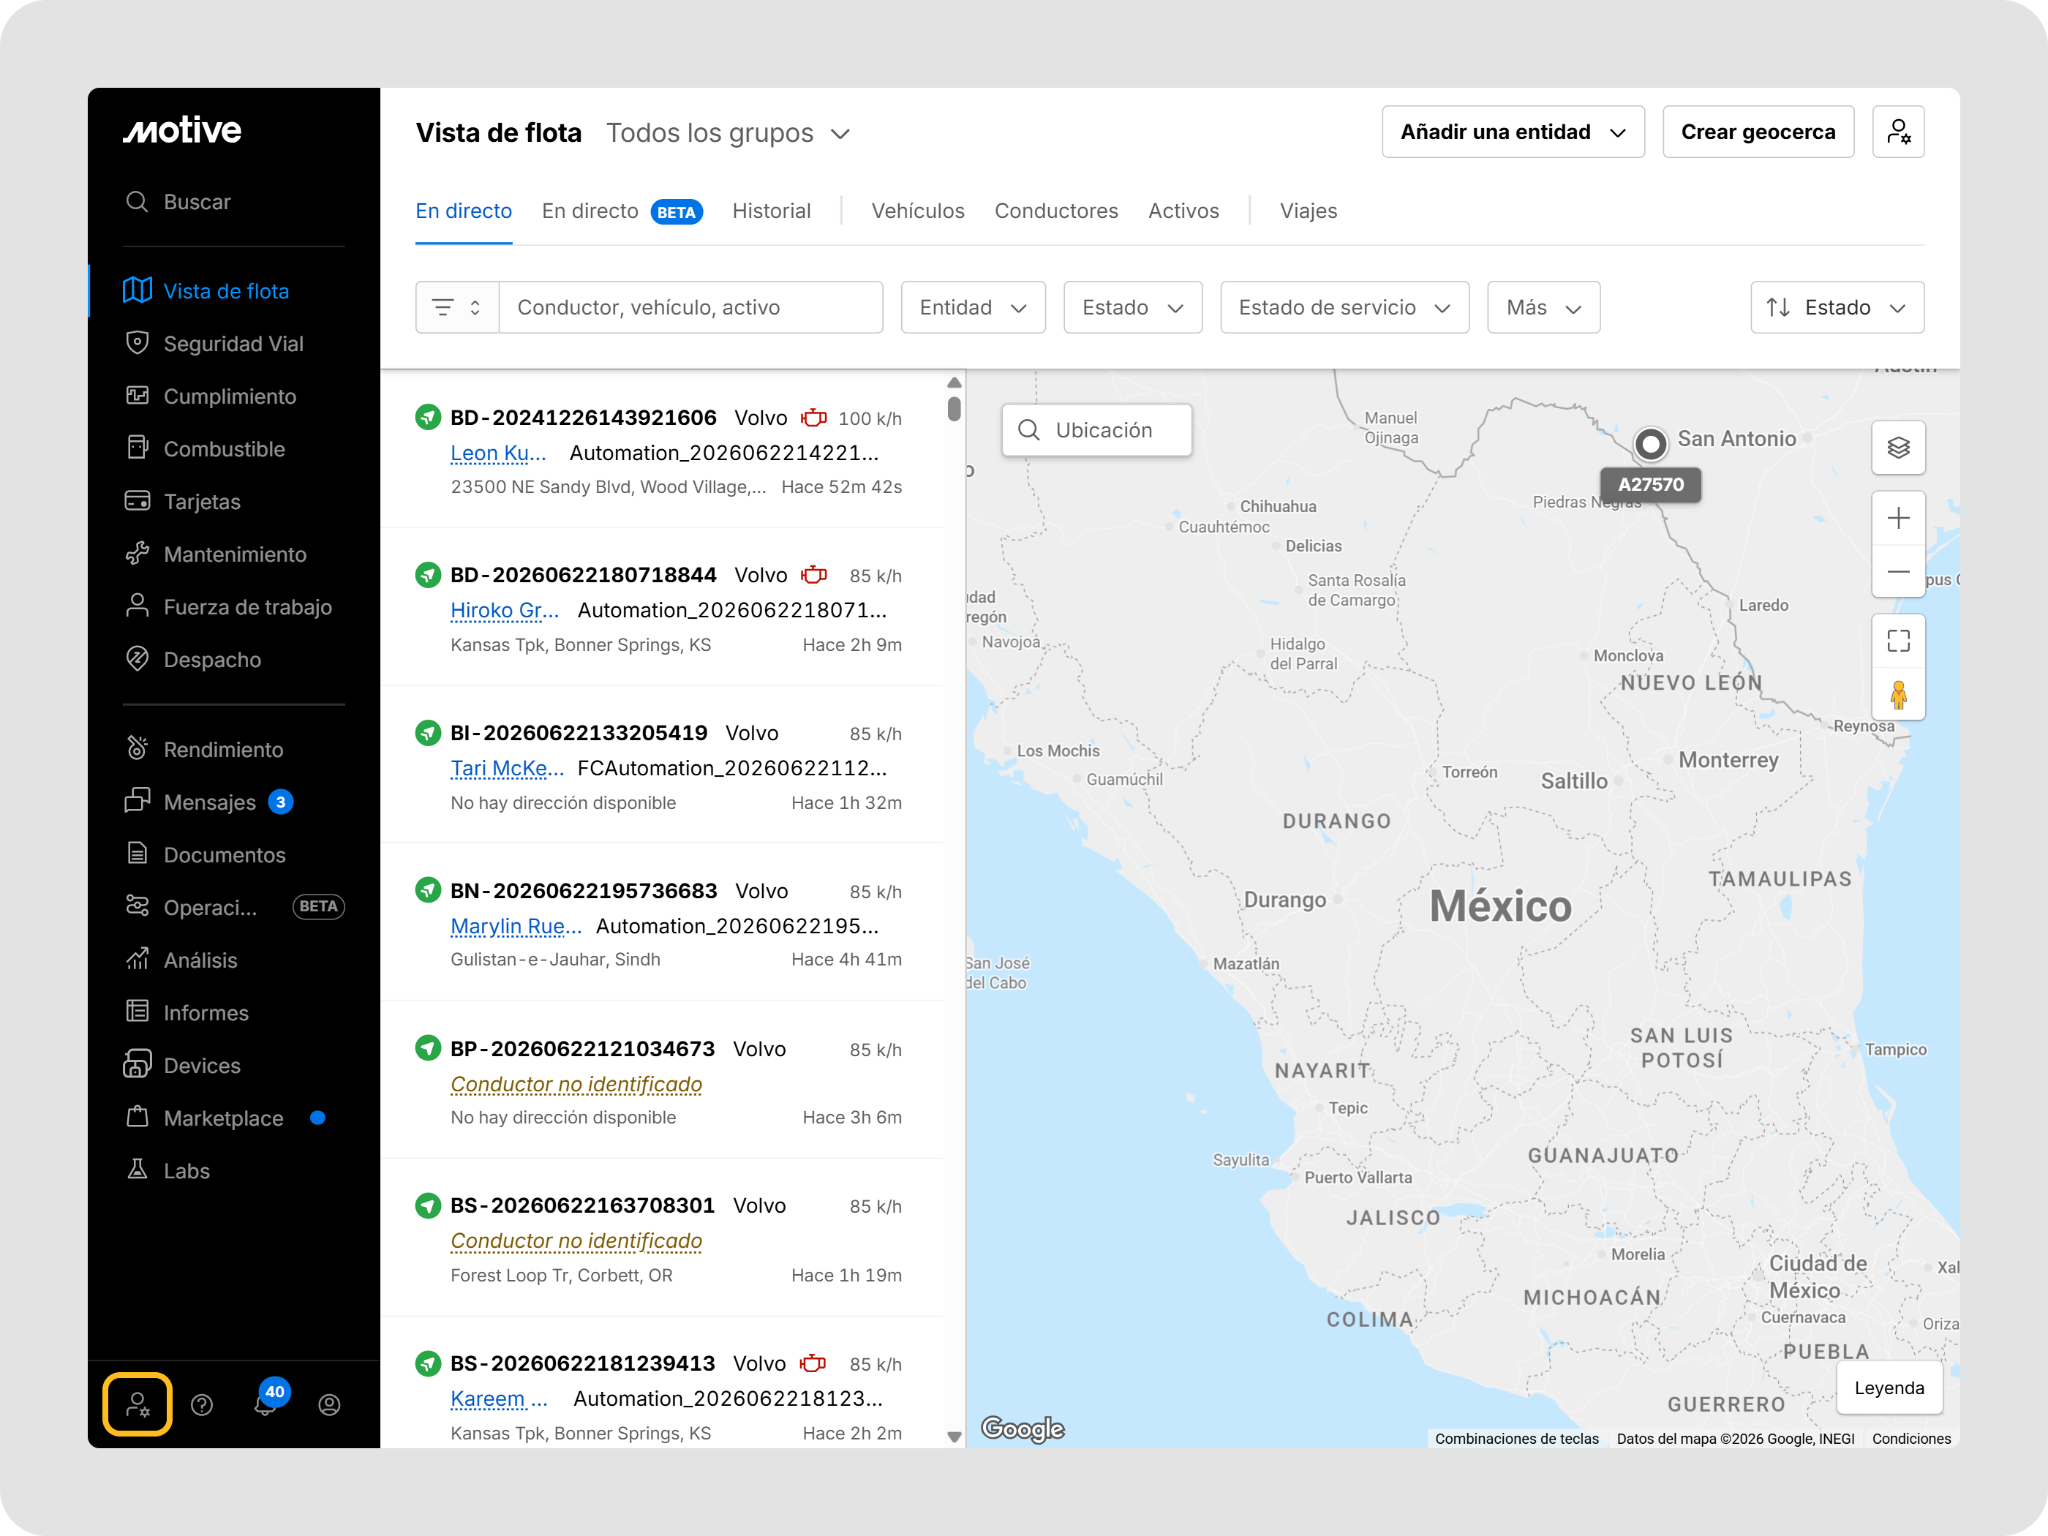Open the Estado sort dropdown

click(1837, 308)
